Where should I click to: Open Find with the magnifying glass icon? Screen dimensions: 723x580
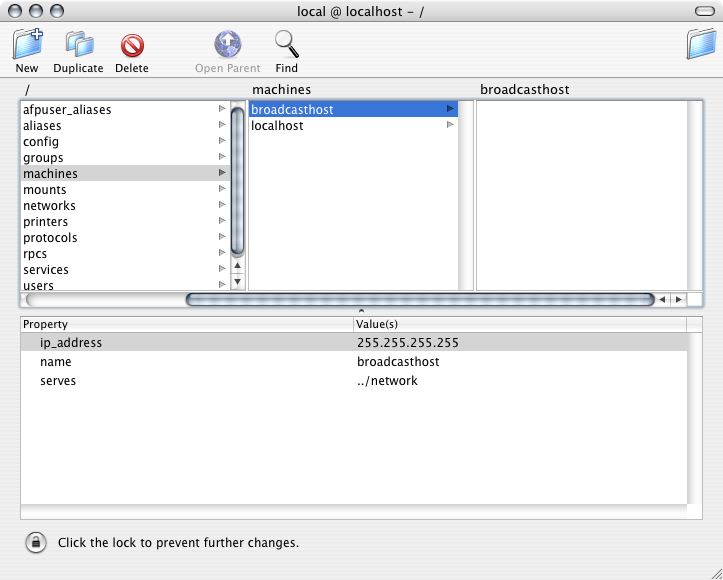[287, 45]
